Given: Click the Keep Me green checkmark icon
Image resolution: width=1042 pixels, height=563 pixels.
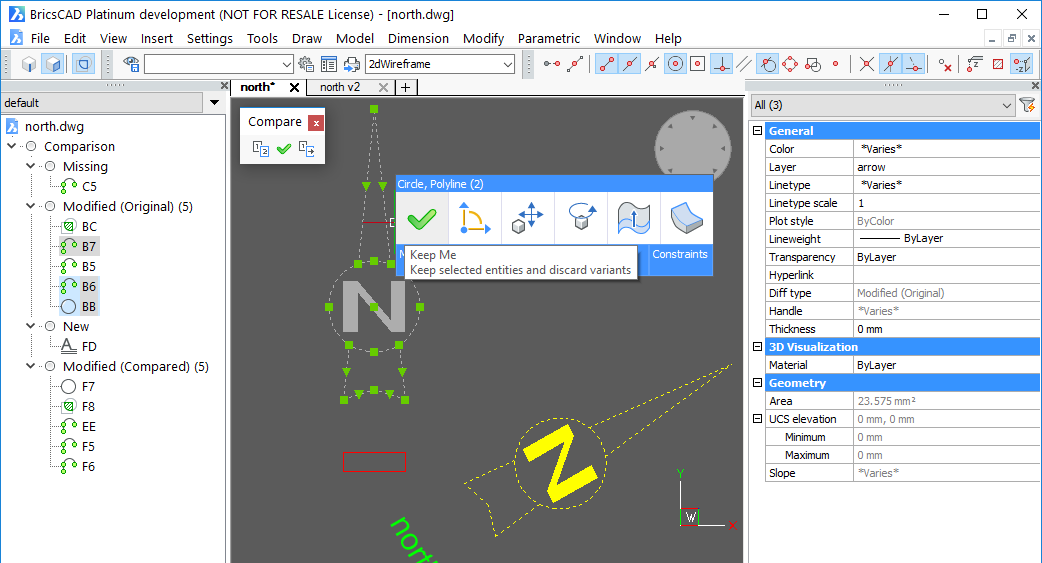Looking at the screenshot, I should (422, 217).
